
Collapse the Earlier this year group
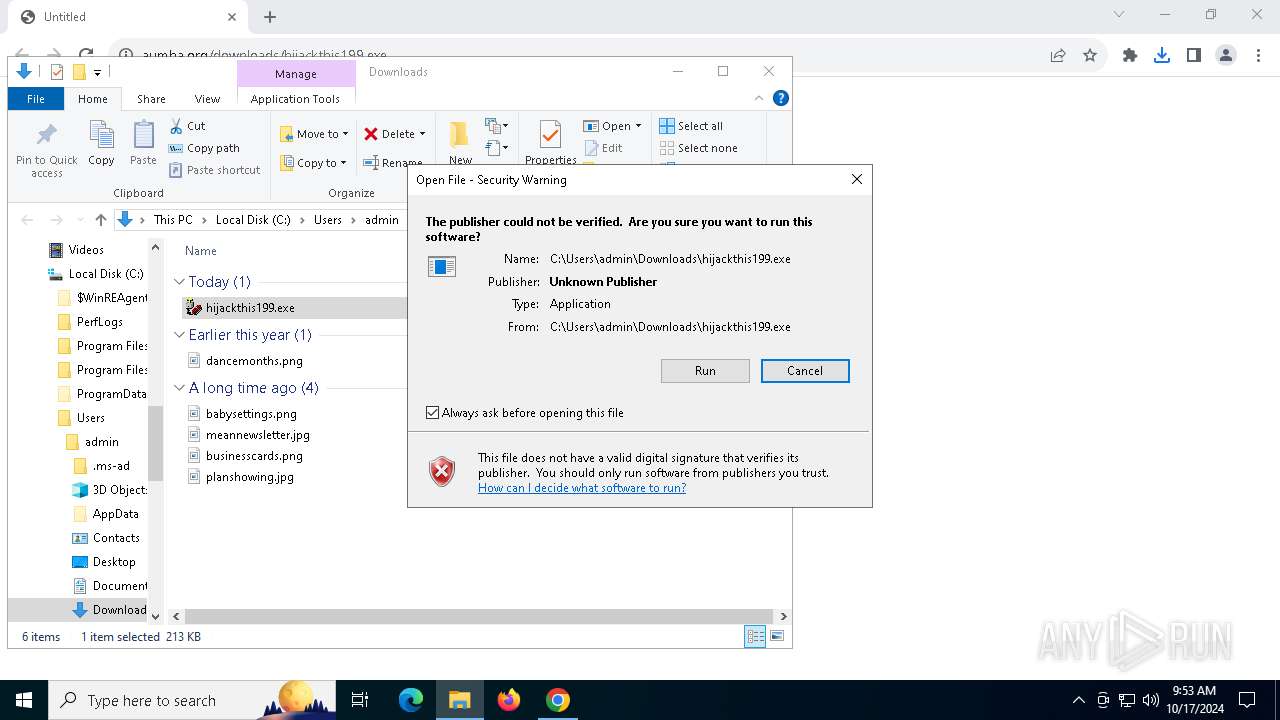click(x=180, y=335)
